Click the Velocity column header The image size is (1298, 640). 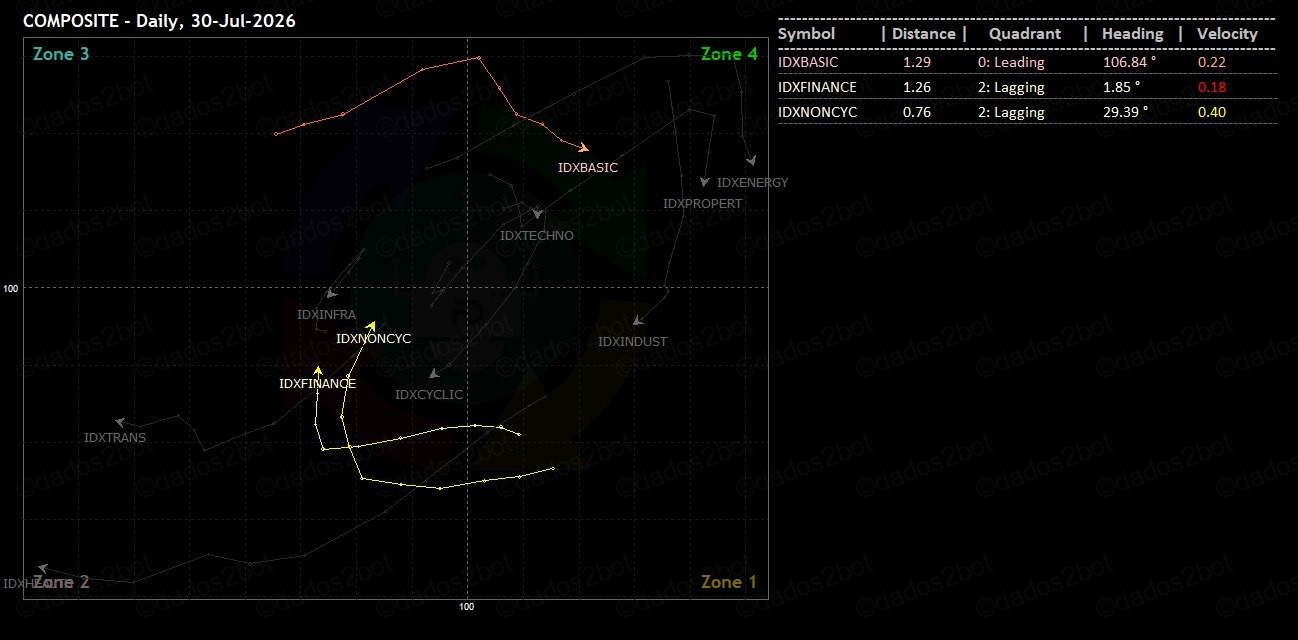tap(1227, 34)
